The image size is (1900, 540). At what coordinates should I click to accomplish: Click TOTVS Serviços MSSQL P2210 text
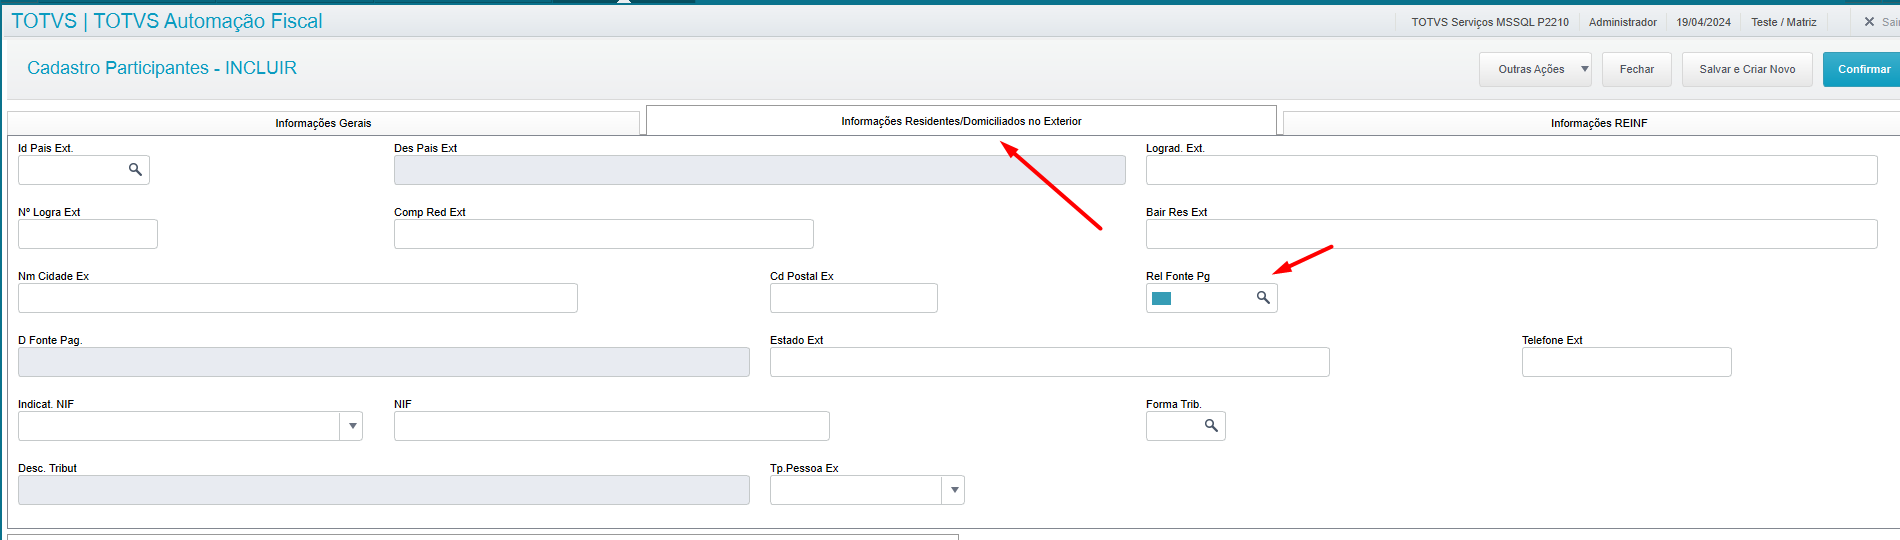click(1490, 22)
